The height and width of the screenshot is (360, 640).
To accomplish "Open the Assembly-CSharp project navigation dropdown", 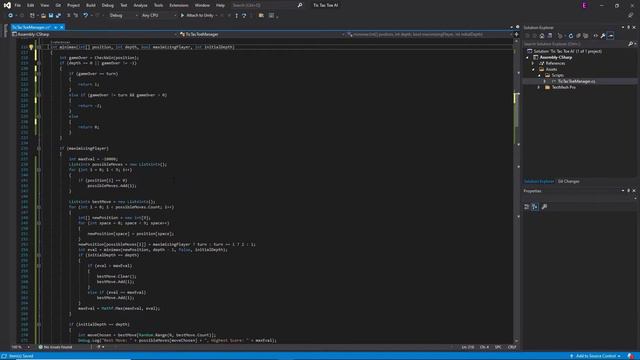I will (x=95, y=34).
